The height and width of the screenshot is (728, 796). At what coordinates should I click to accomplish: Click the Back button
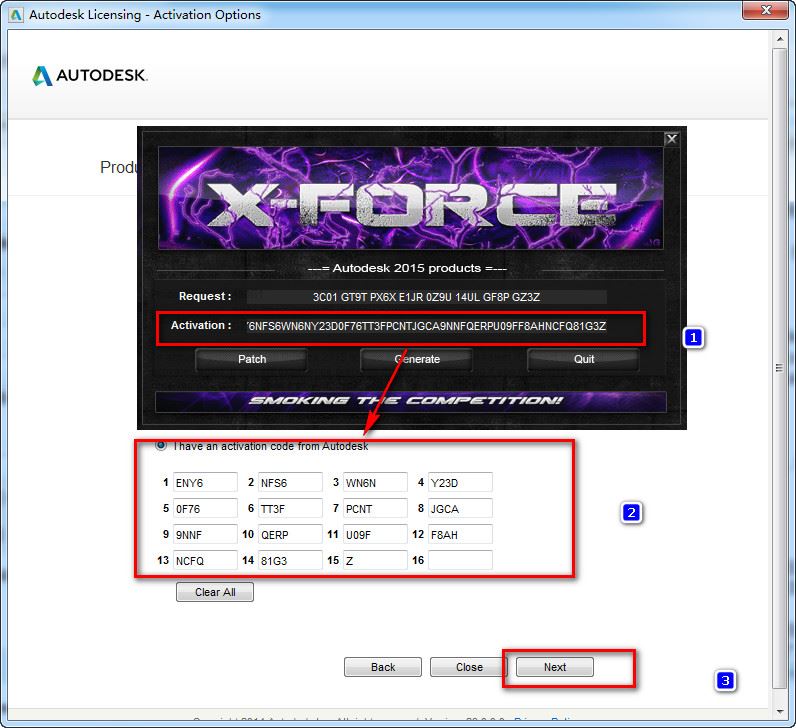tap(383, 667)
